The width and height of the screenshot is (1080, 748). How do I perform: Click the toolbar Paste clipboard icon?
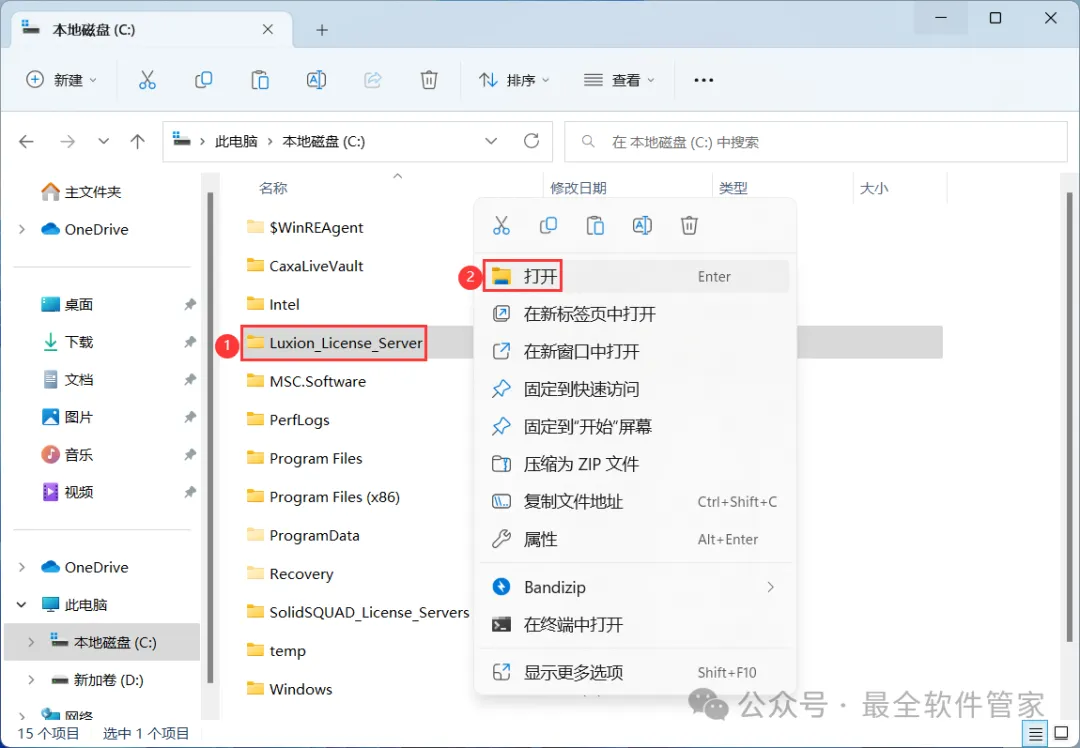[x=260, y=80]
